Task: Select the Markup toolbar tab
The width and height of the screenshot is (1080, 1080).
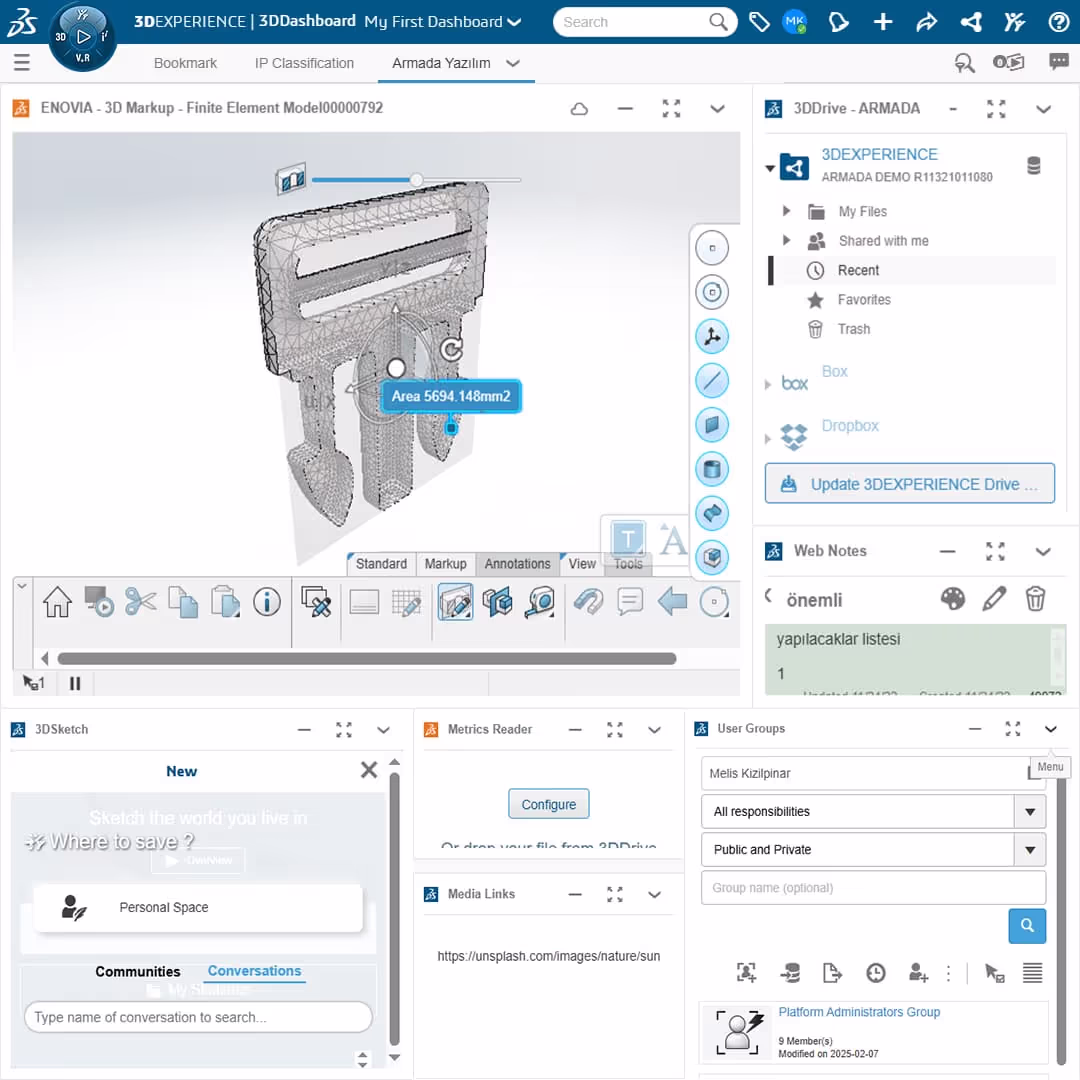Action: tap(445, 563)
